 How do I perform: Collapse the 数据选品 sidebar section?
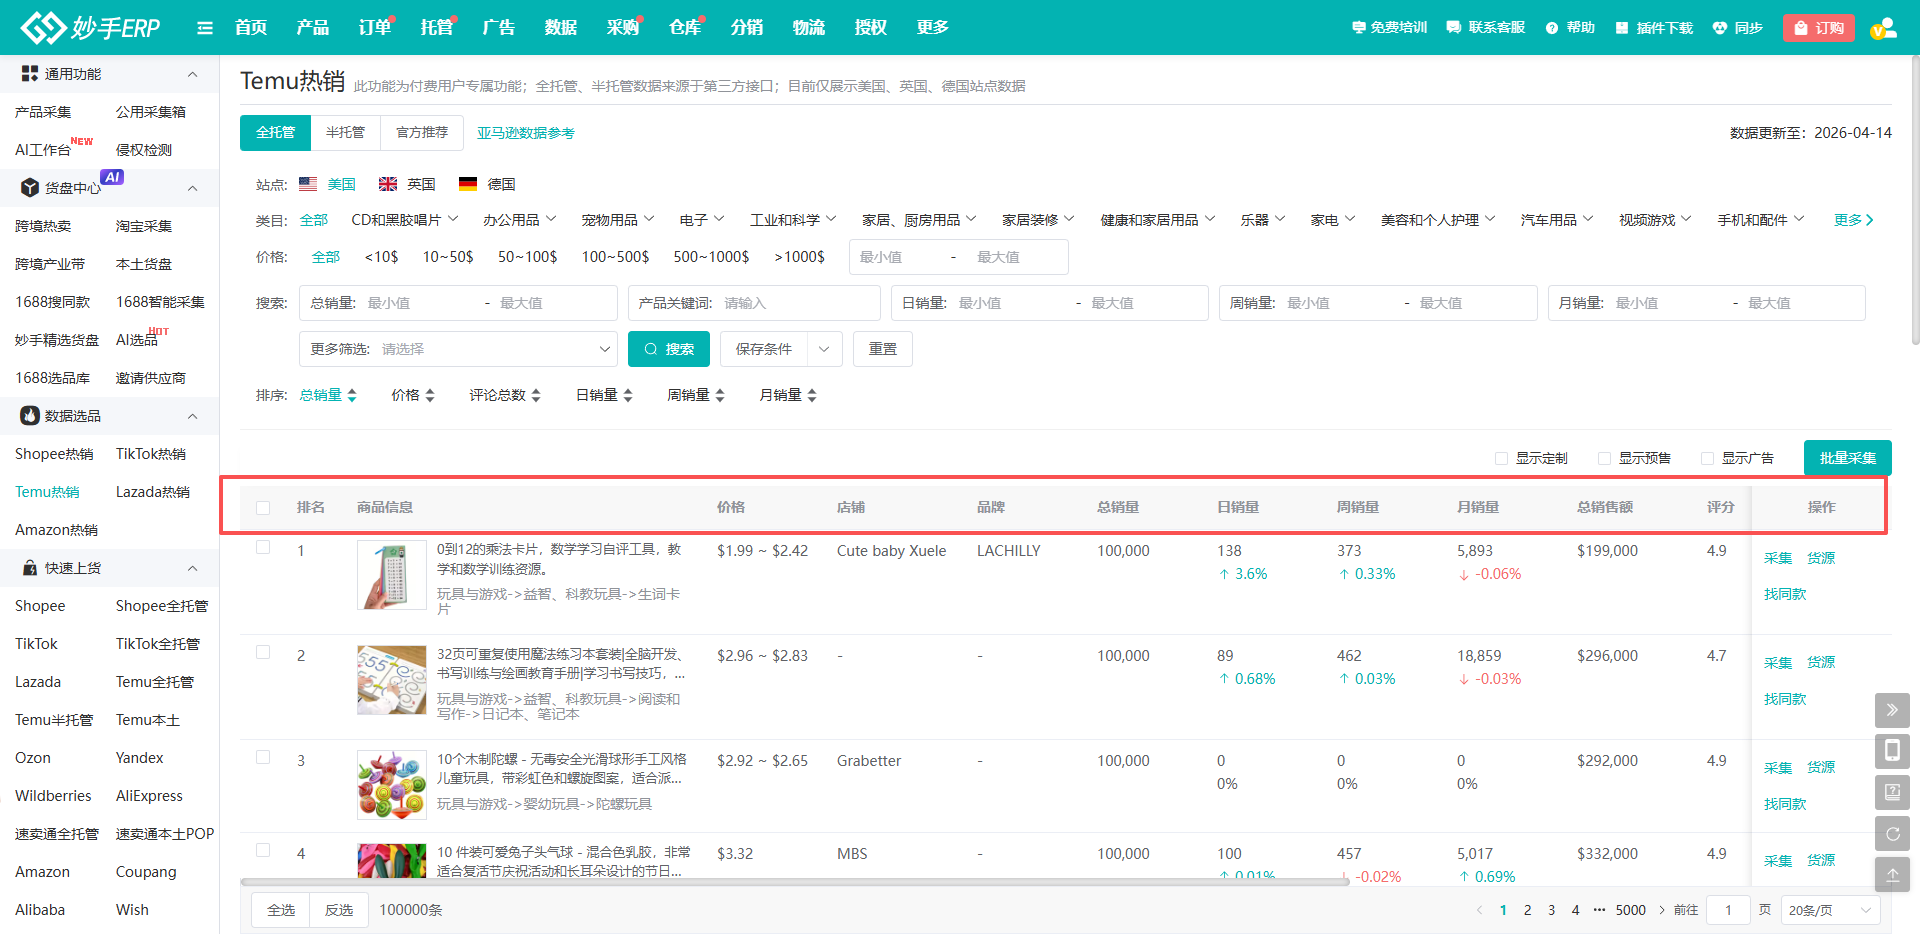pyautogui.click(x=193, y=416)
